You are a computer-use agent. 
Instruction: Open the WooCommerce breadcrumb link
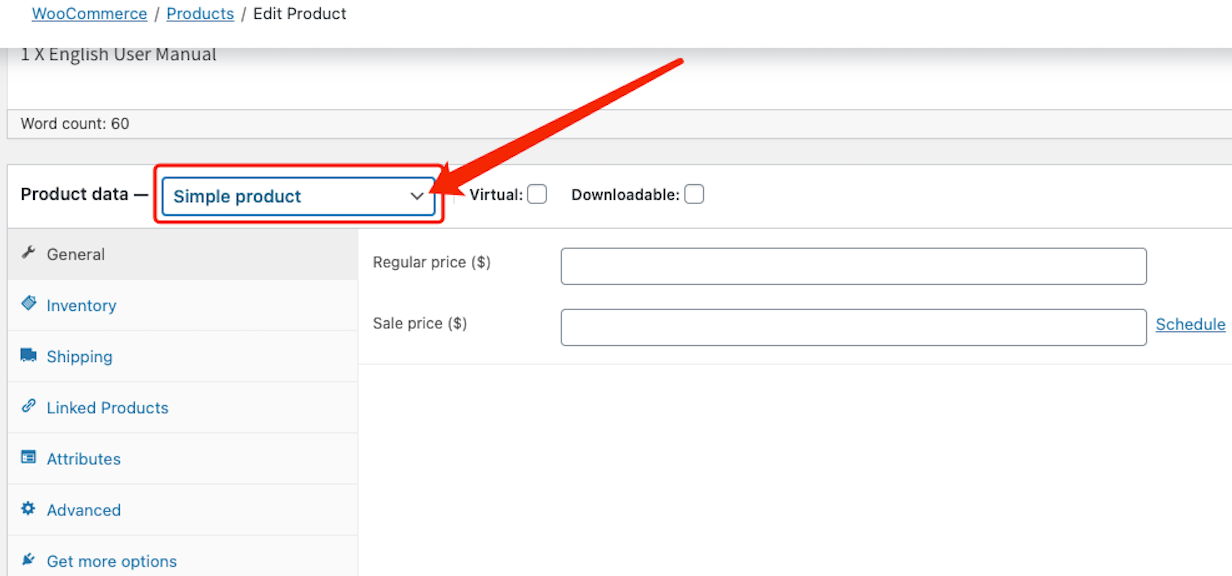coord(90,14)
